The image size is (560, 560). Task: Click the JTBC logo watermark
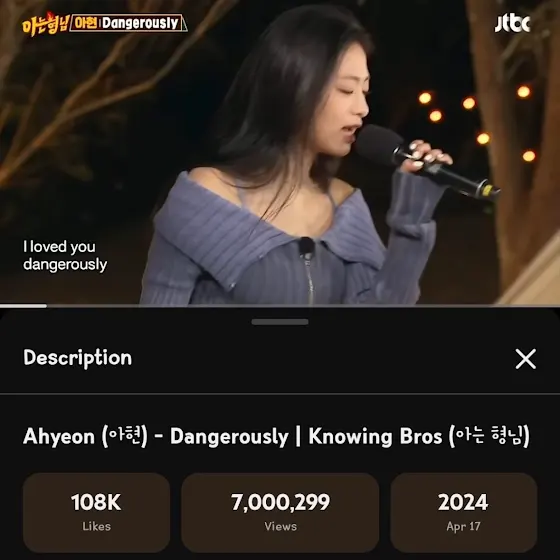pos(512,24)
